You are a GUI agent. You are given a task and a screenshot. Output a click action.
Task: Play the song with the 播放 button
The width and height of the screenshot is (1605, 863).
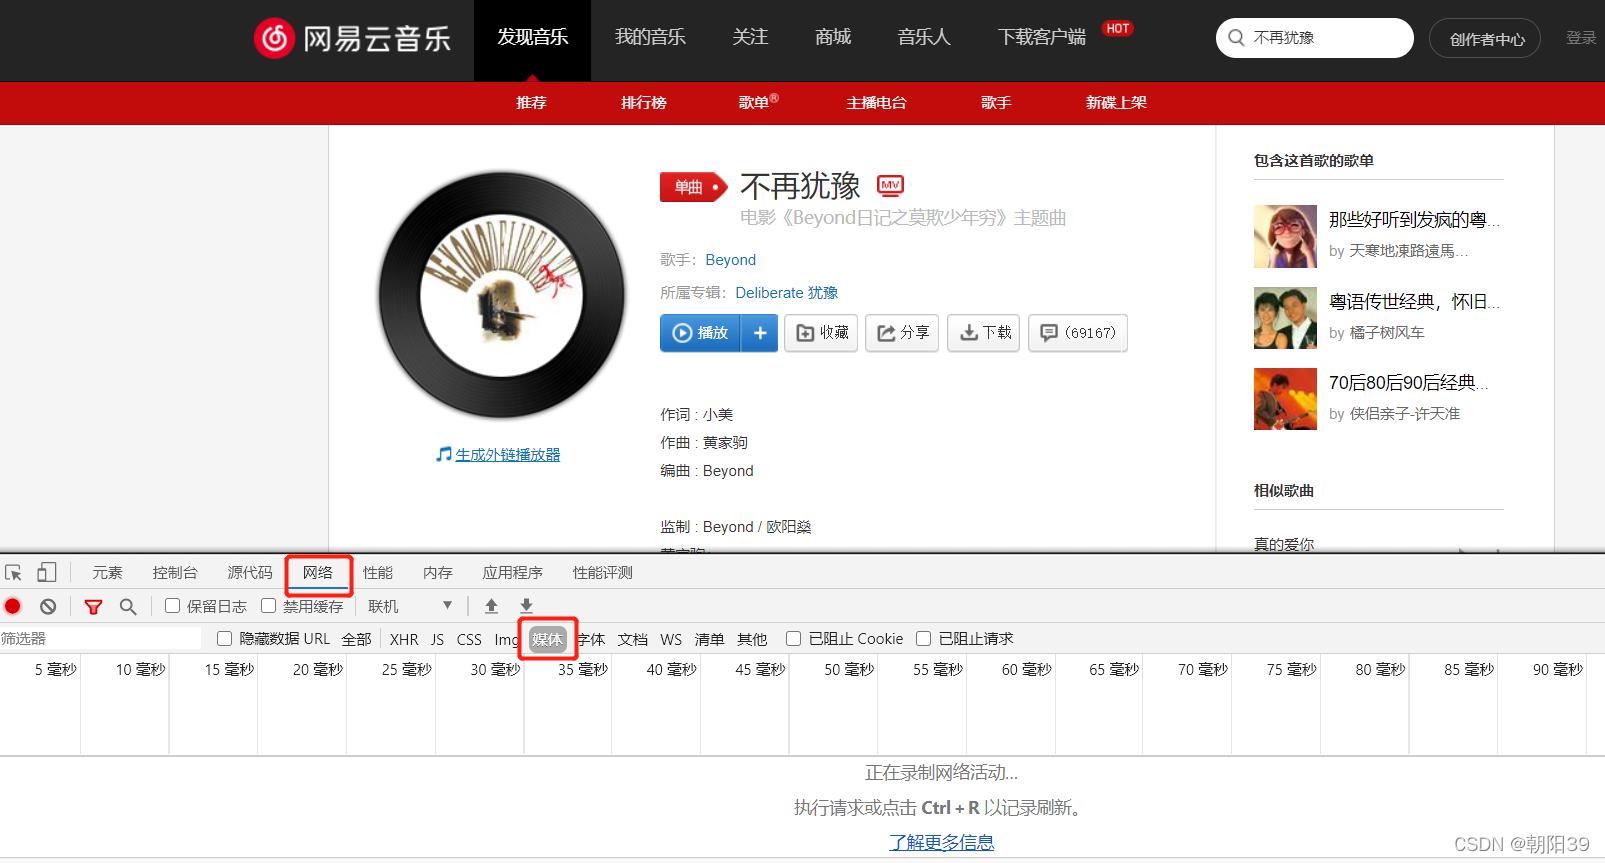(x=700, y=333)
